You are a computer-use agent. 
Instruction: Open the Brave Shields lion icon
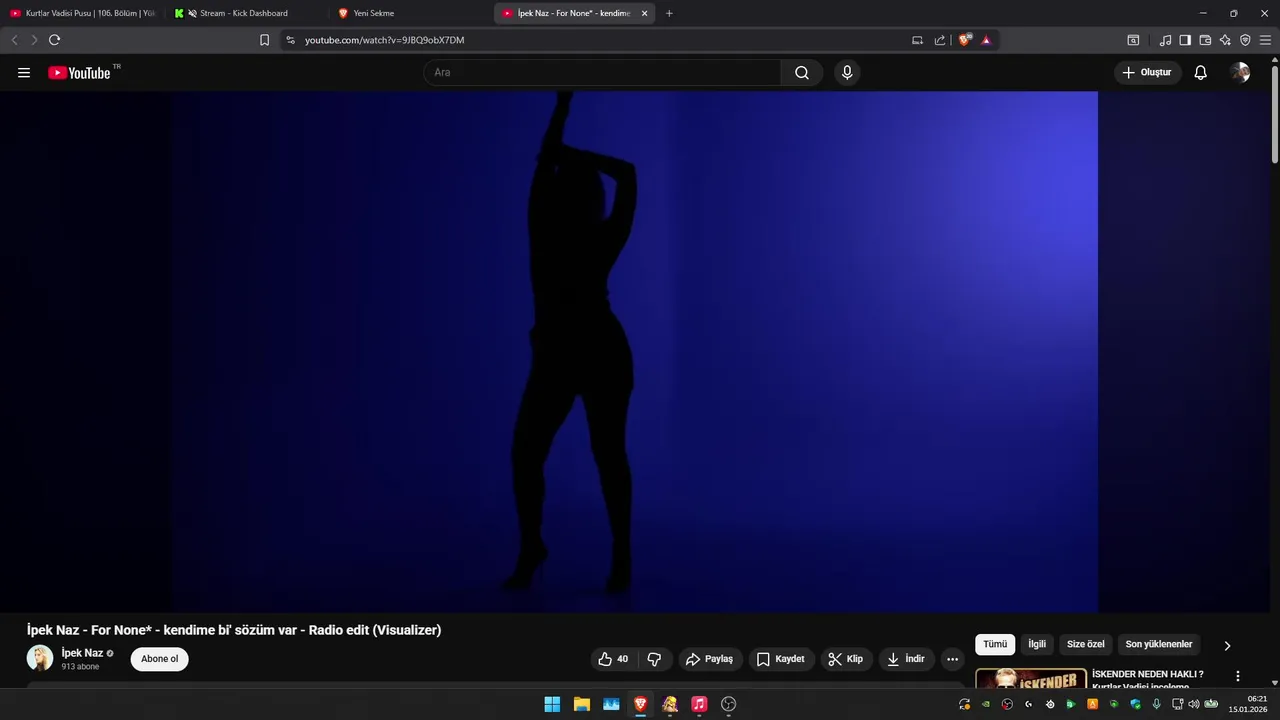[964, 40]
